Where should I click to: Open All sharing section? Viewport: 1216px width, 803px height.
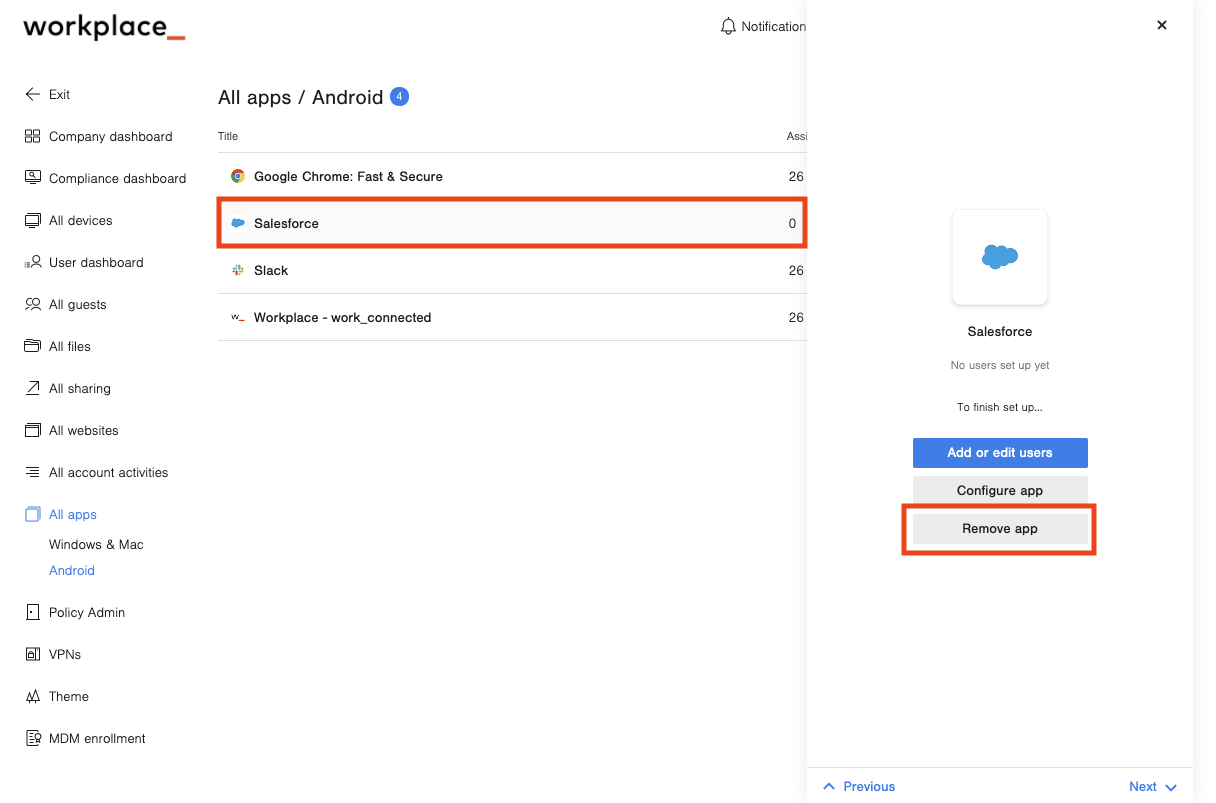[79, 388]
